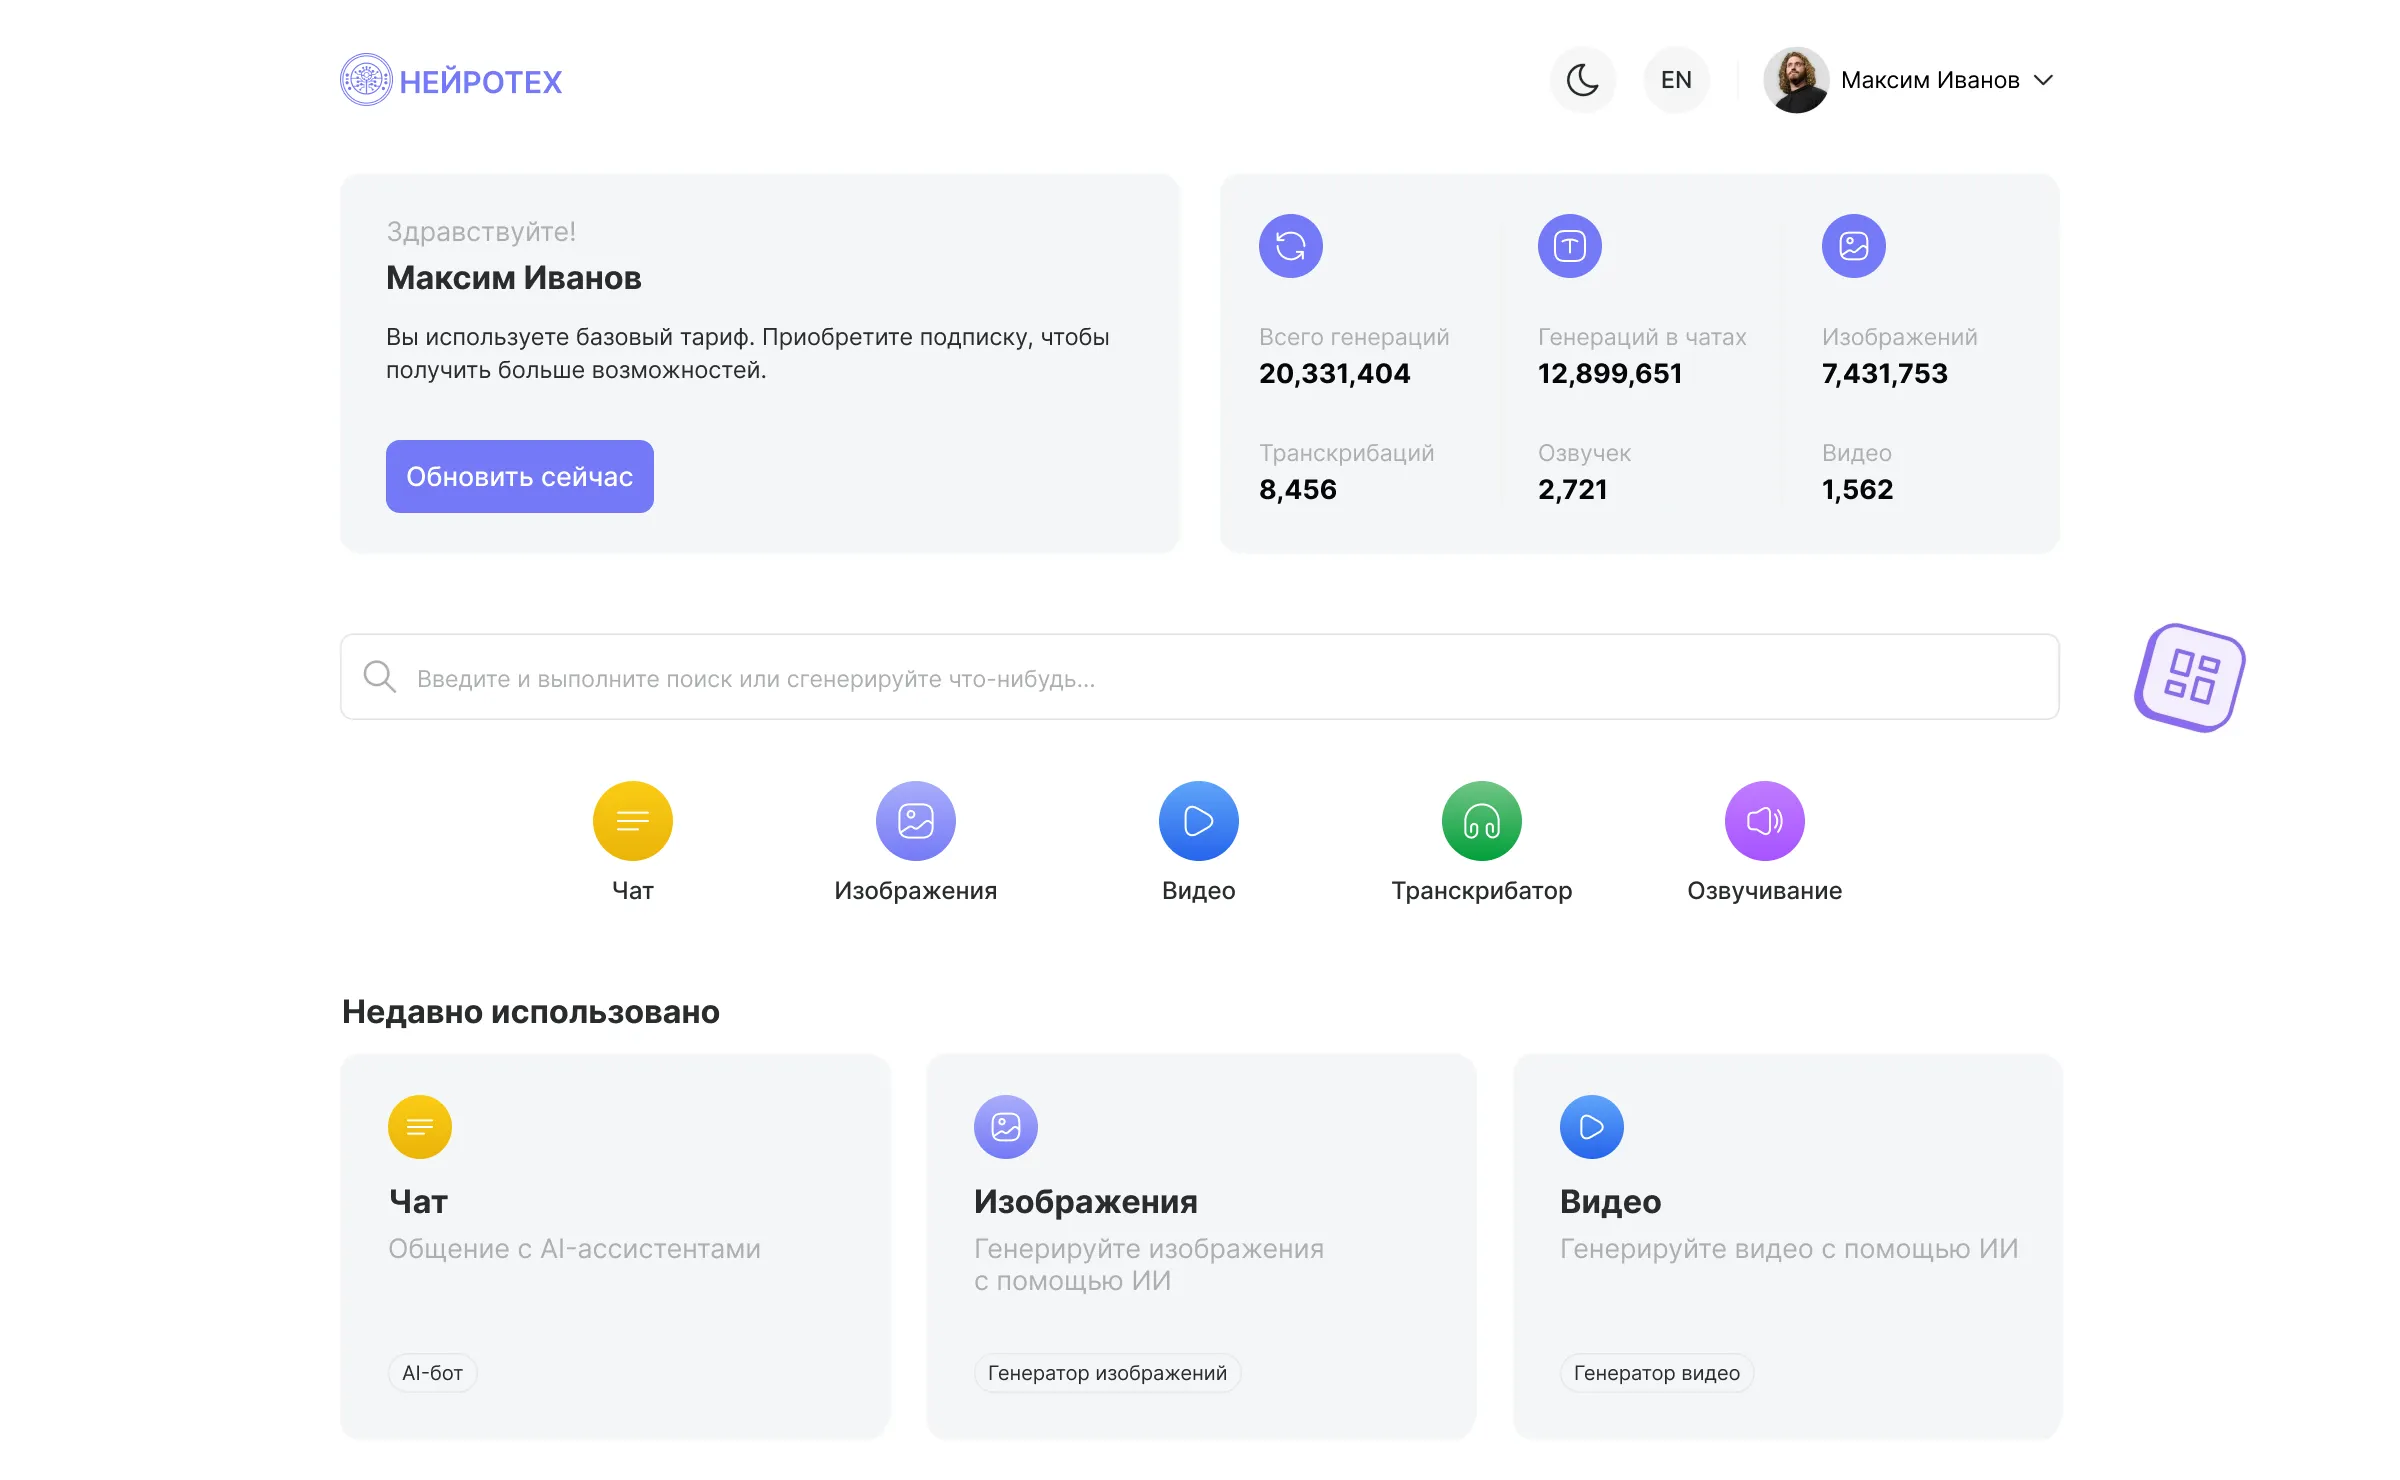
Task: Open the Изображения generator icon
Action: click(x=915, y=820)
